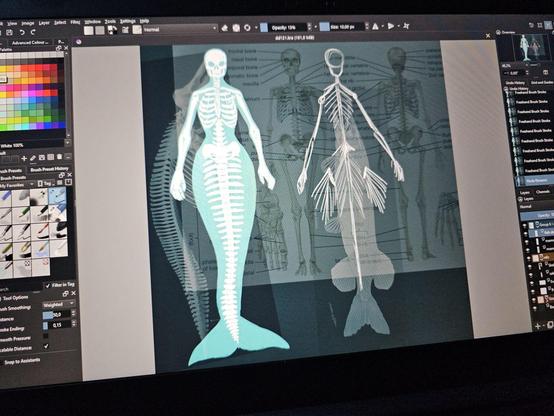Toggle the Smooth Pressure checkbox
Image resolution: width=554 pixels, height=416 pixels.
pos(46,336)
